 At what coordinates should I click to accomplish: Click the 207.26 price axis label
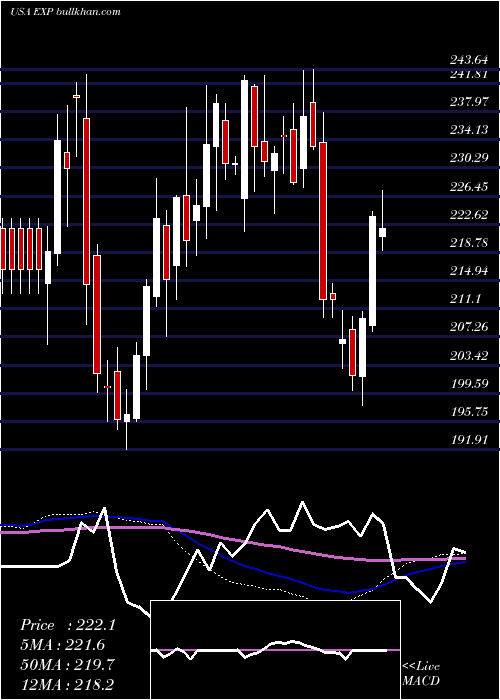[x=469, y=327]
